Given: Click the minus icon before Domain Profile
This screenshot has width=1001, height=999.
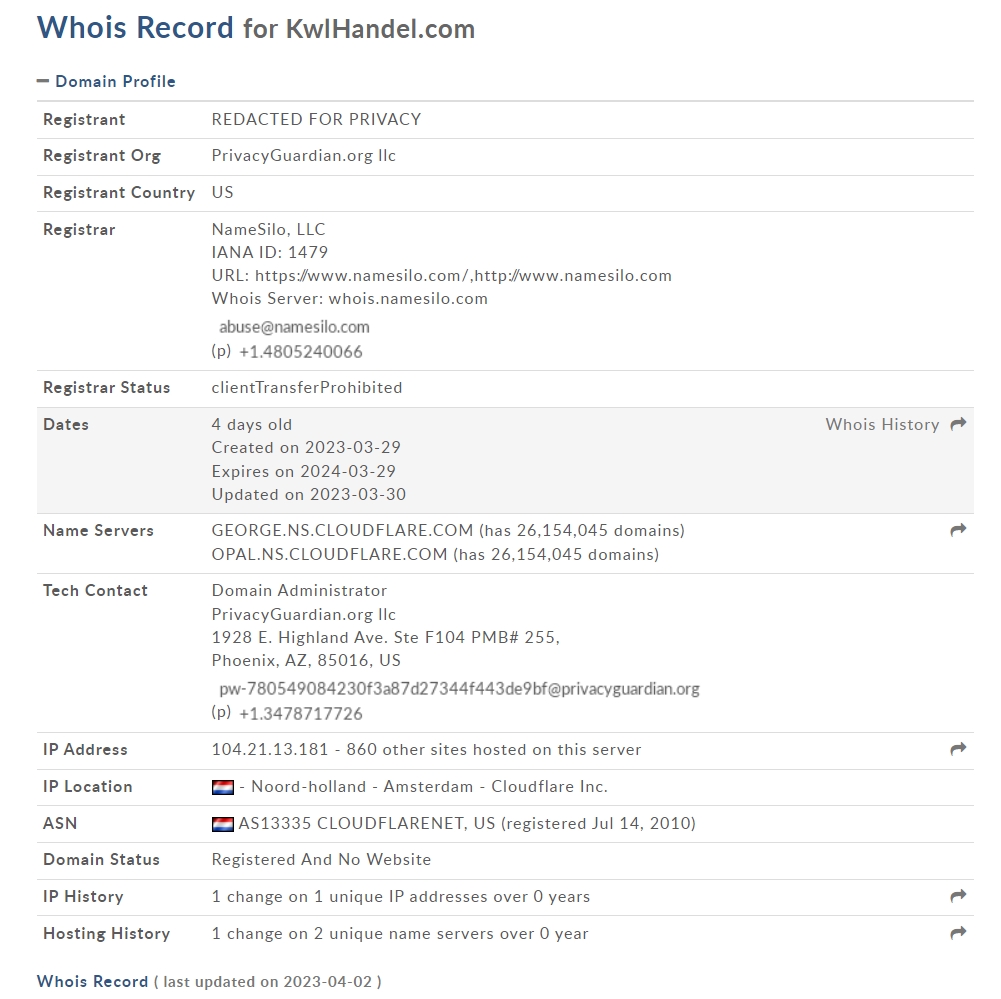Looking at the screenshot, I should (x=43, y=81).
